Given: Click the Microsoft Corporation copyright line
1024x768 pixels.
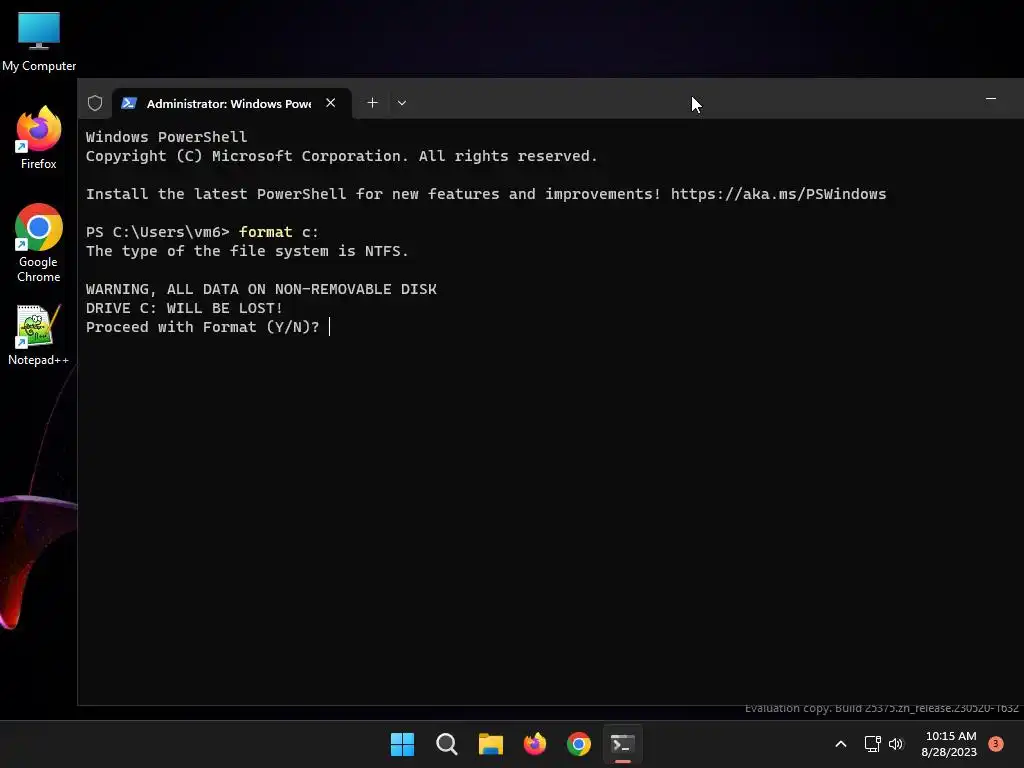Looking at the screenshot, I should coord(342,156).
